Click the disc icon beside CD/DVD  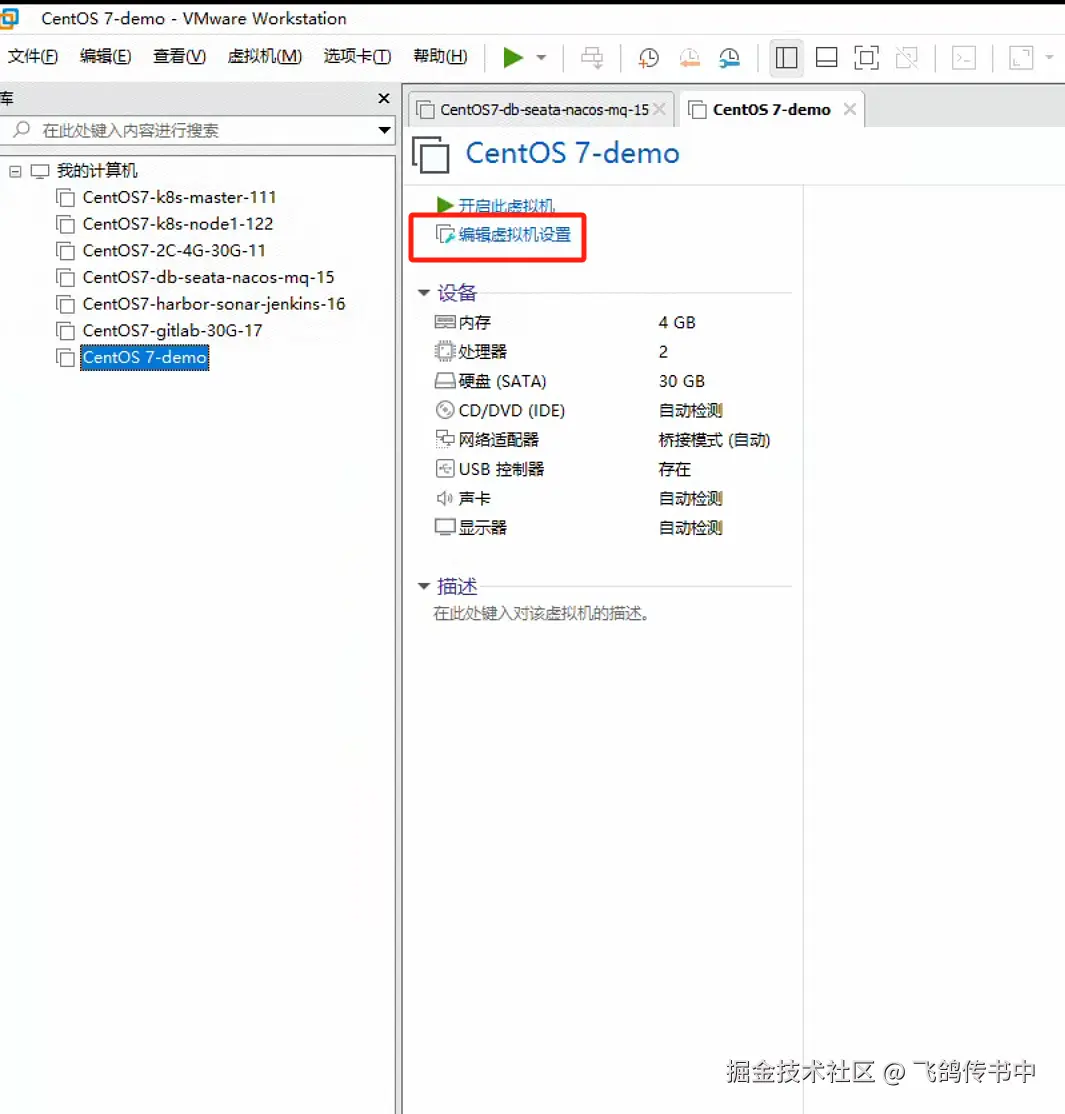[445, 410]
